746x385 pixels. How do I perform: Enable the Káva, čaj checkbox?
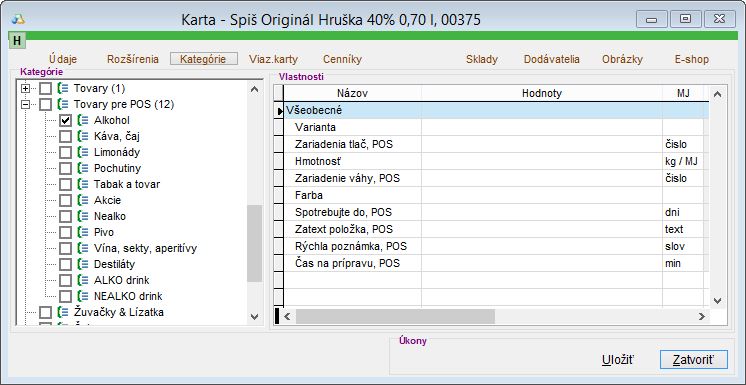click(66, 137)
